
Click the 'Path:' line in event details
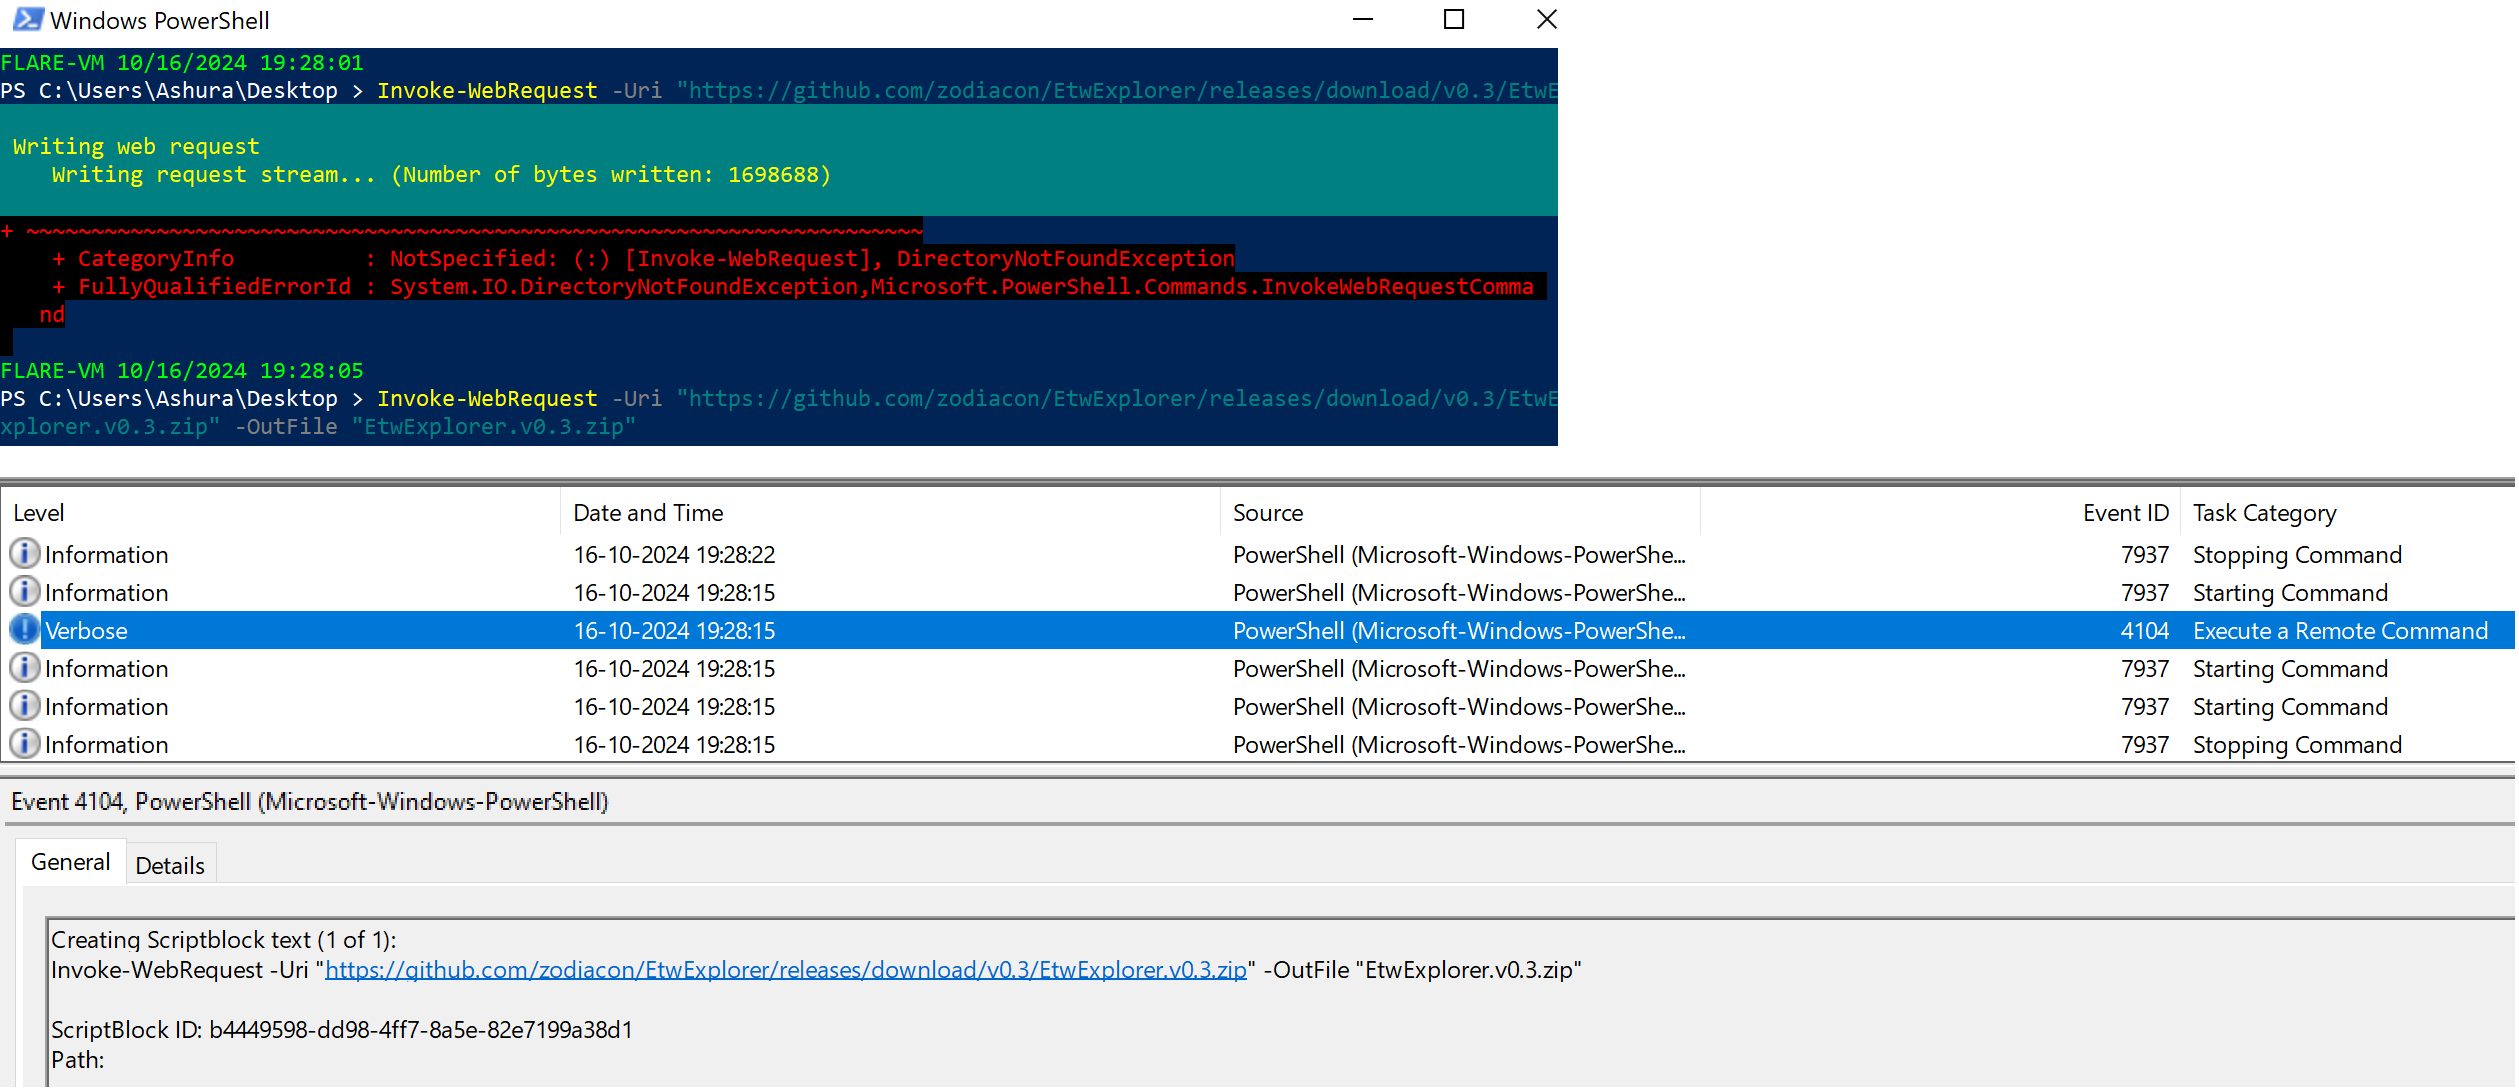[78, 1061]
